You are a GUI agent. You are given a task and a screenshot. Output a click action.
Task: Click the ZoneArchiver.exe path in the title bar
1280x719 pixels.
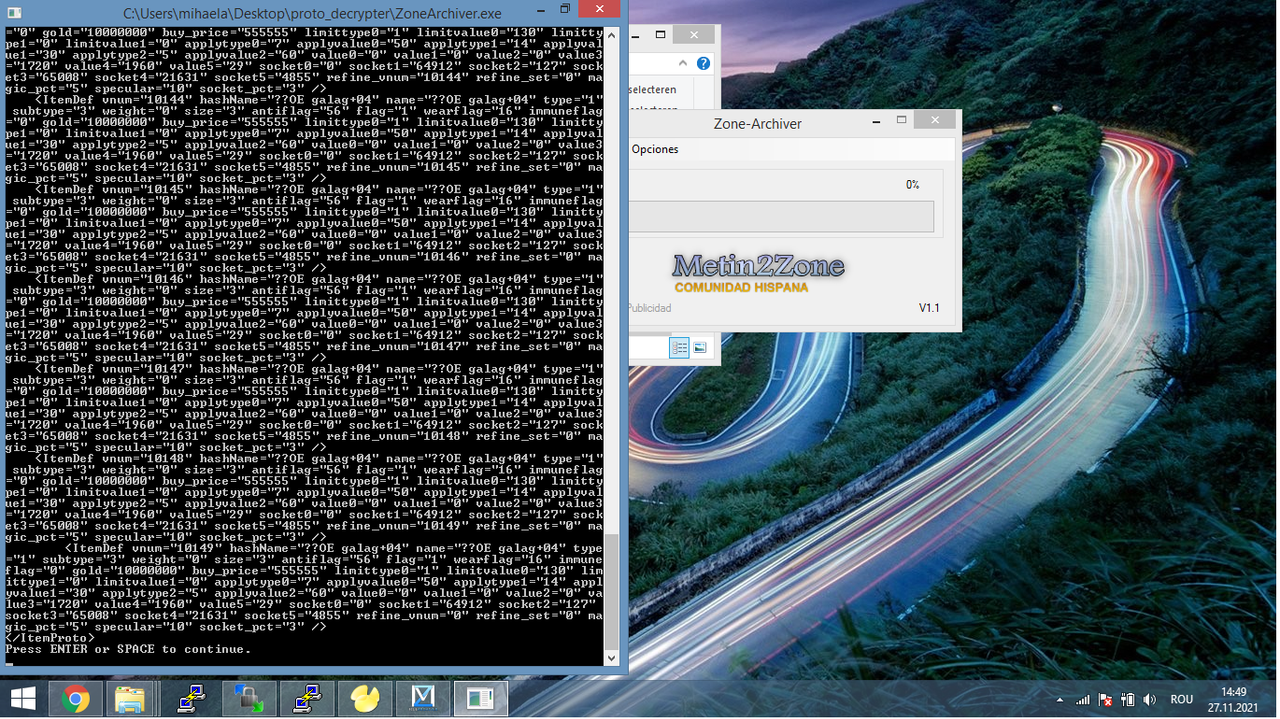[312, 13]
